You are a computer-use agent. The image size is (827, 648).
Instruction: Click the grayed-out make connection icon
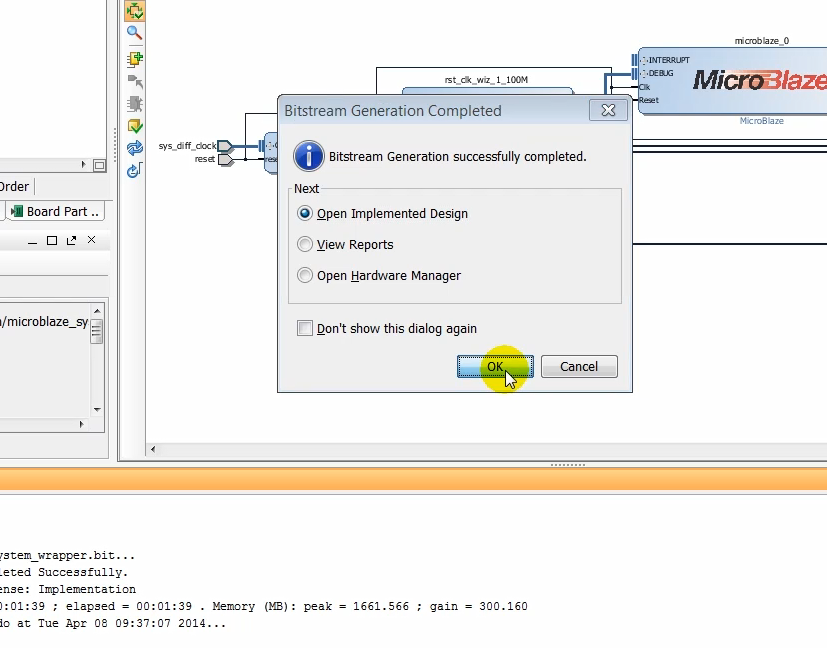point(135,81)
